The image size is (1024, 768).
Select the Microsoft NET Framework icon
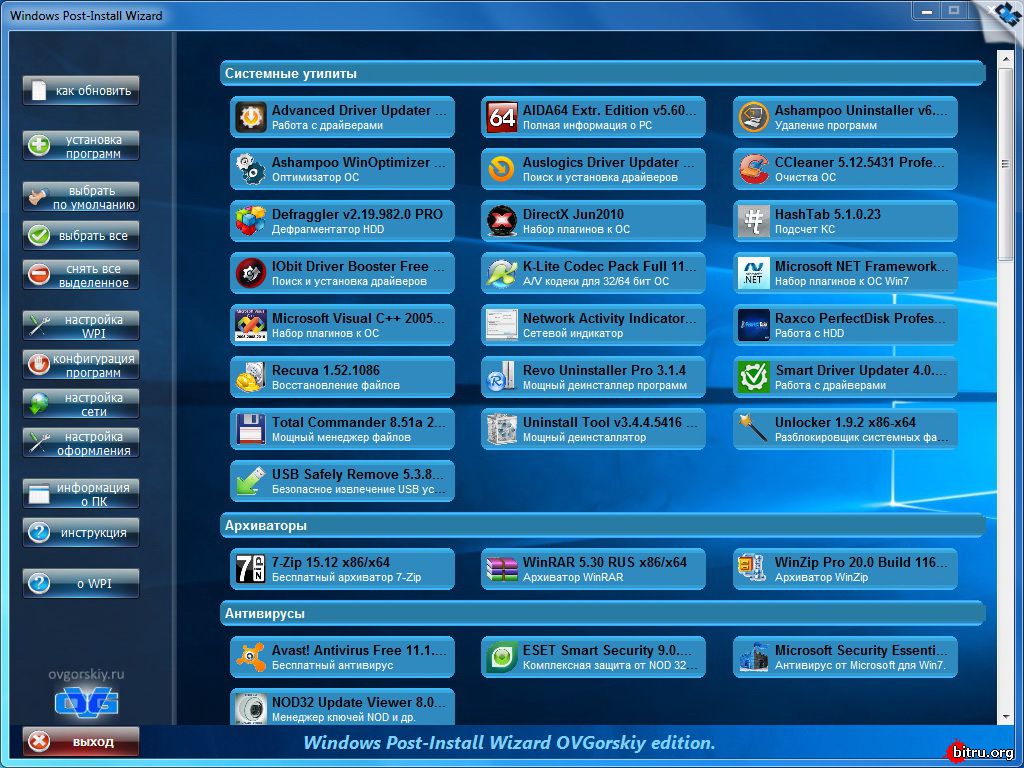pyautogui.click(x=754, y=273)
